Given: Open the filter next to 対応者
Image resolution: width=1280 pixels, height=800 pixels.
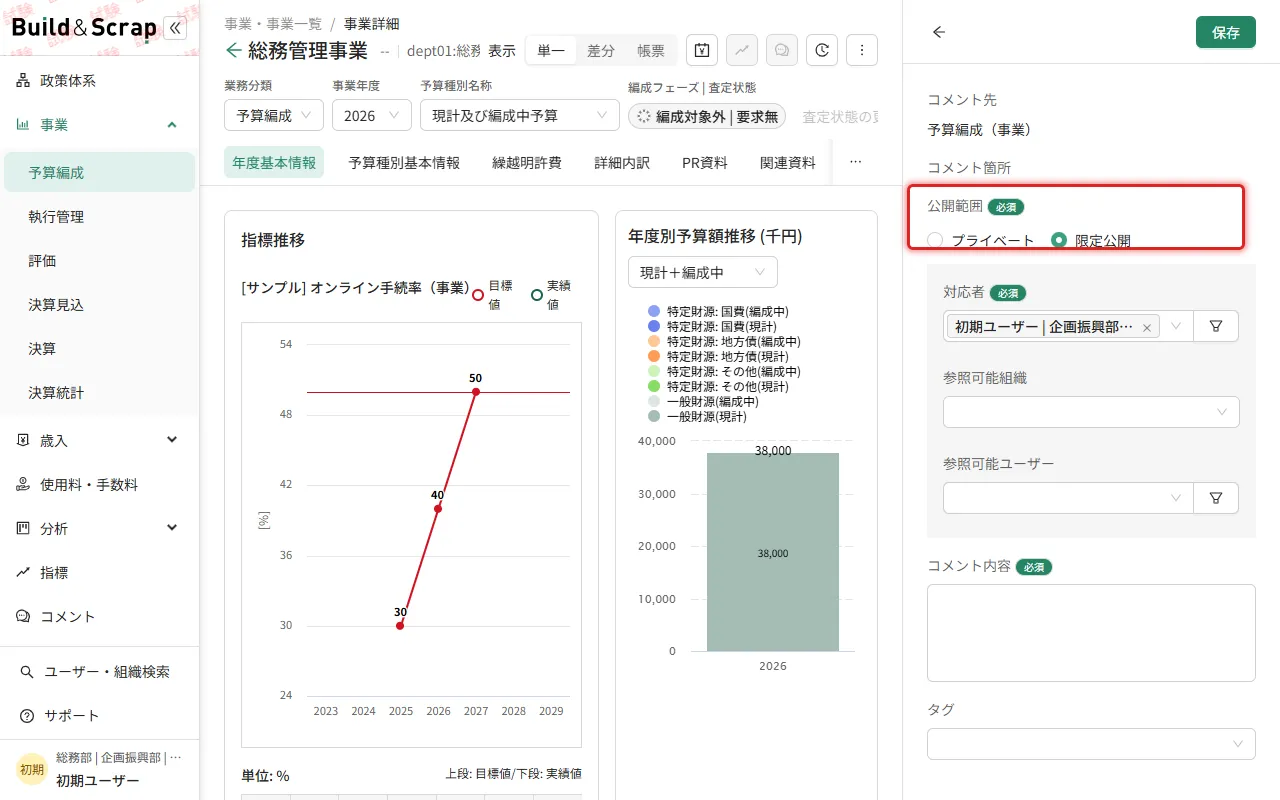Looking at the screenshot, I should (x=1216, y=326).
